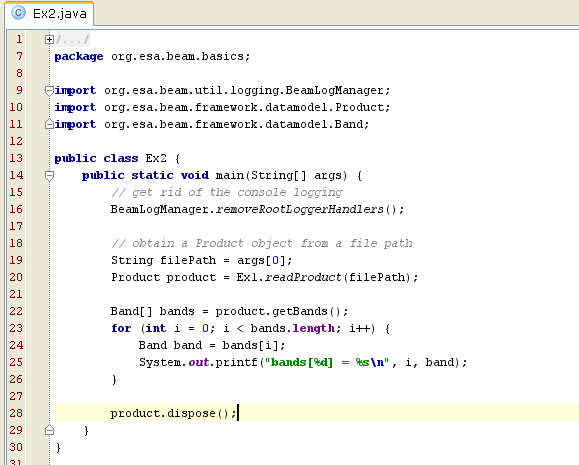Viewport: 579px width, 465px height.
Task: Click on removeRootLoggerHandlers method call
Action: tap(300, 209)
